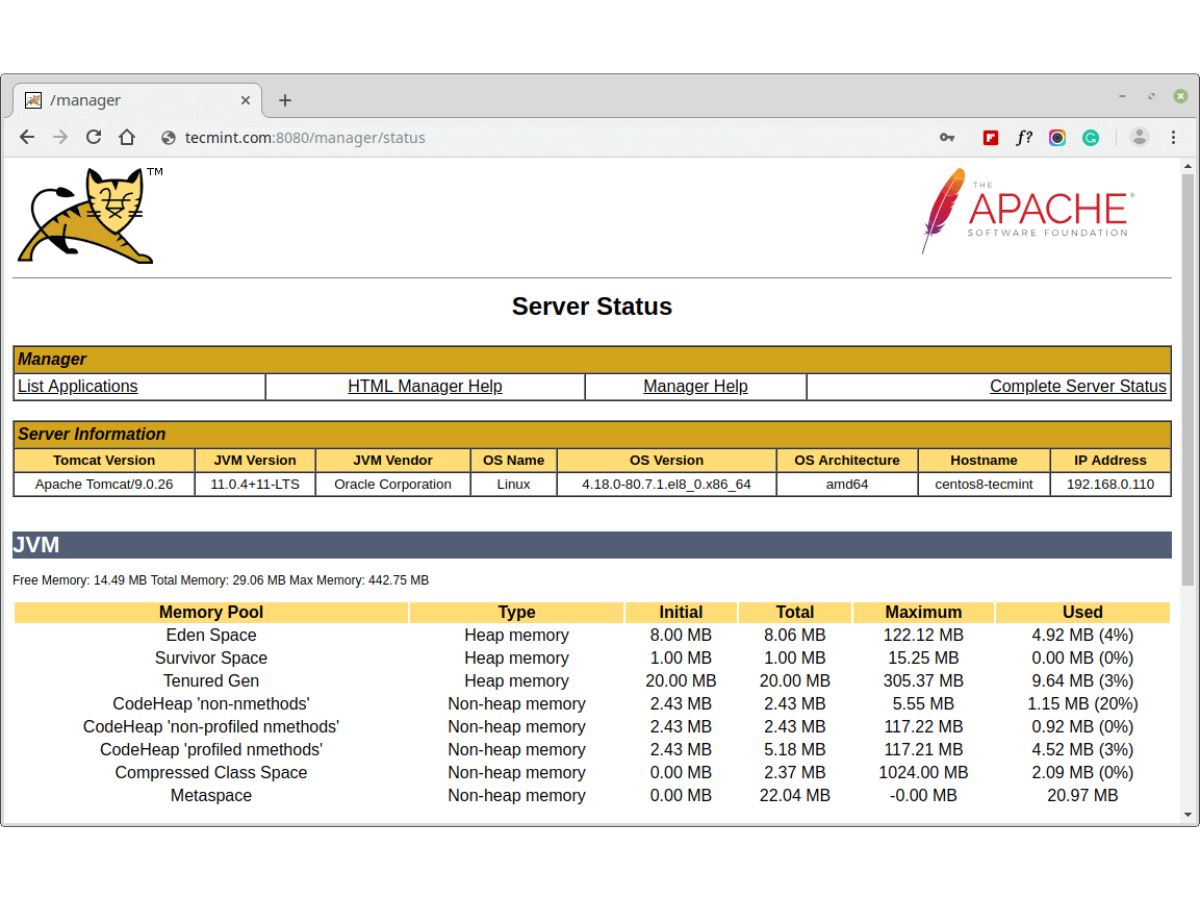Click the Server Status heading
The height and width of the screenshot is (900, 1200).
[x=592, y=306]
